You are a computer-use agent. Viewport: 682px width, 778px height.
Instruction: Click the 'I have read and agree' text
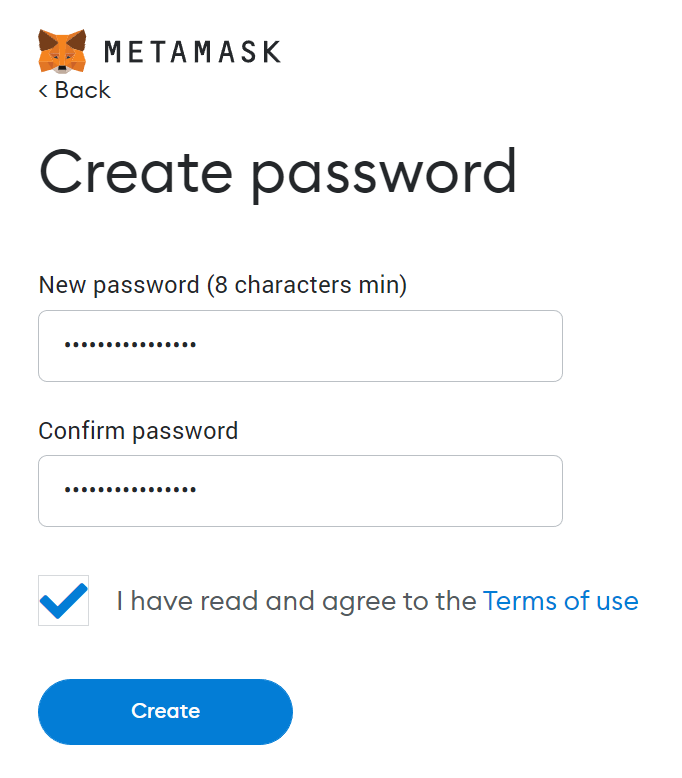tap(296, 601)
